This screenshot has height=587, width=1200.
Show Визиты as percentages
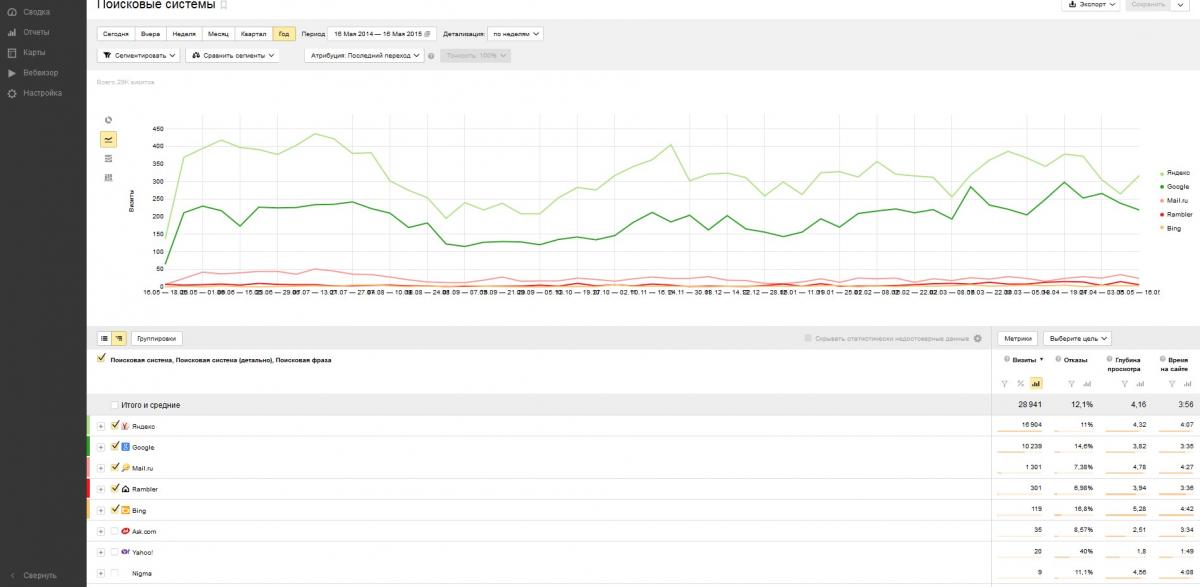[1020, 383]
